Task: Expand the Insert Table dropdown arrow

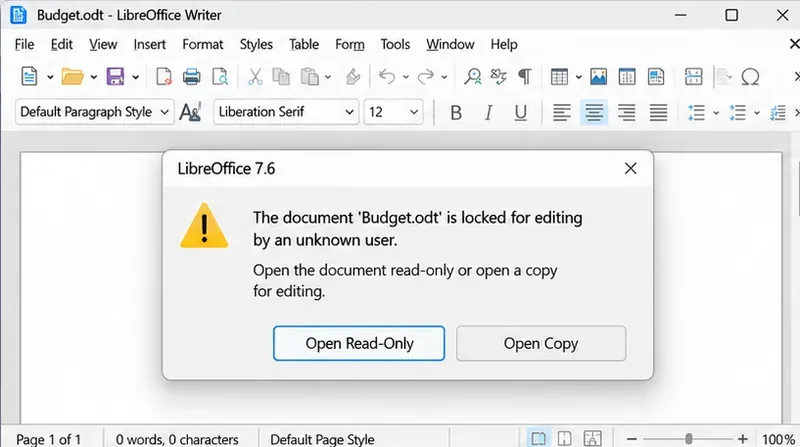Action: (x=579, y=78)
